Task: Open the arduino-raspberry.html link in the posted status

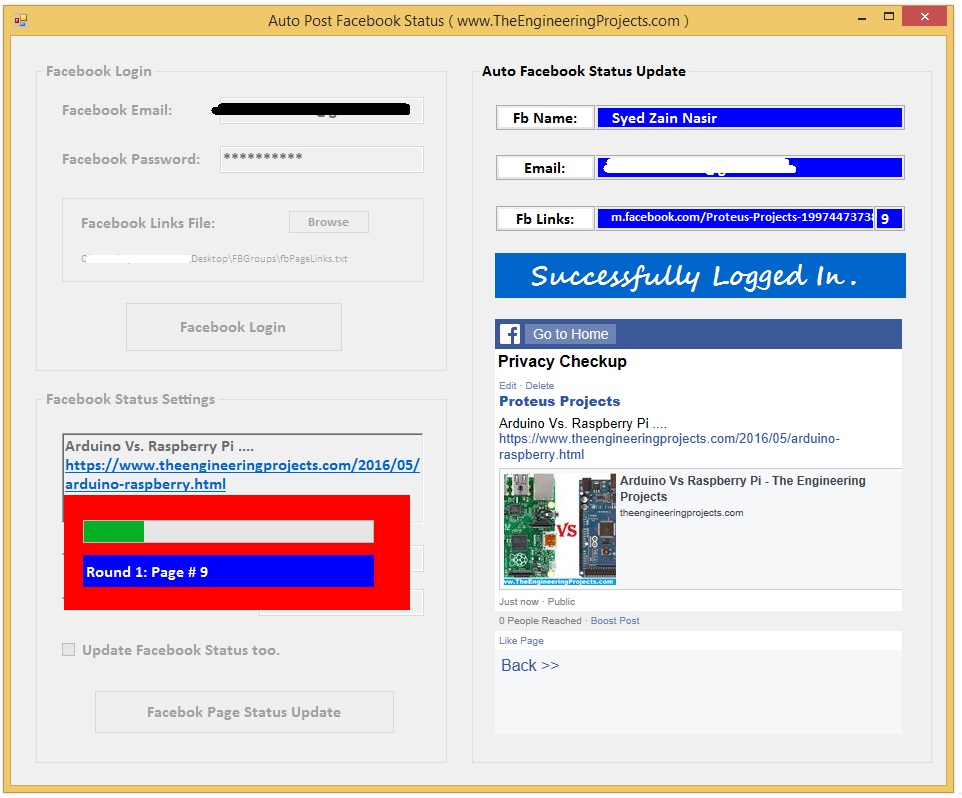Action: point(669,447)
